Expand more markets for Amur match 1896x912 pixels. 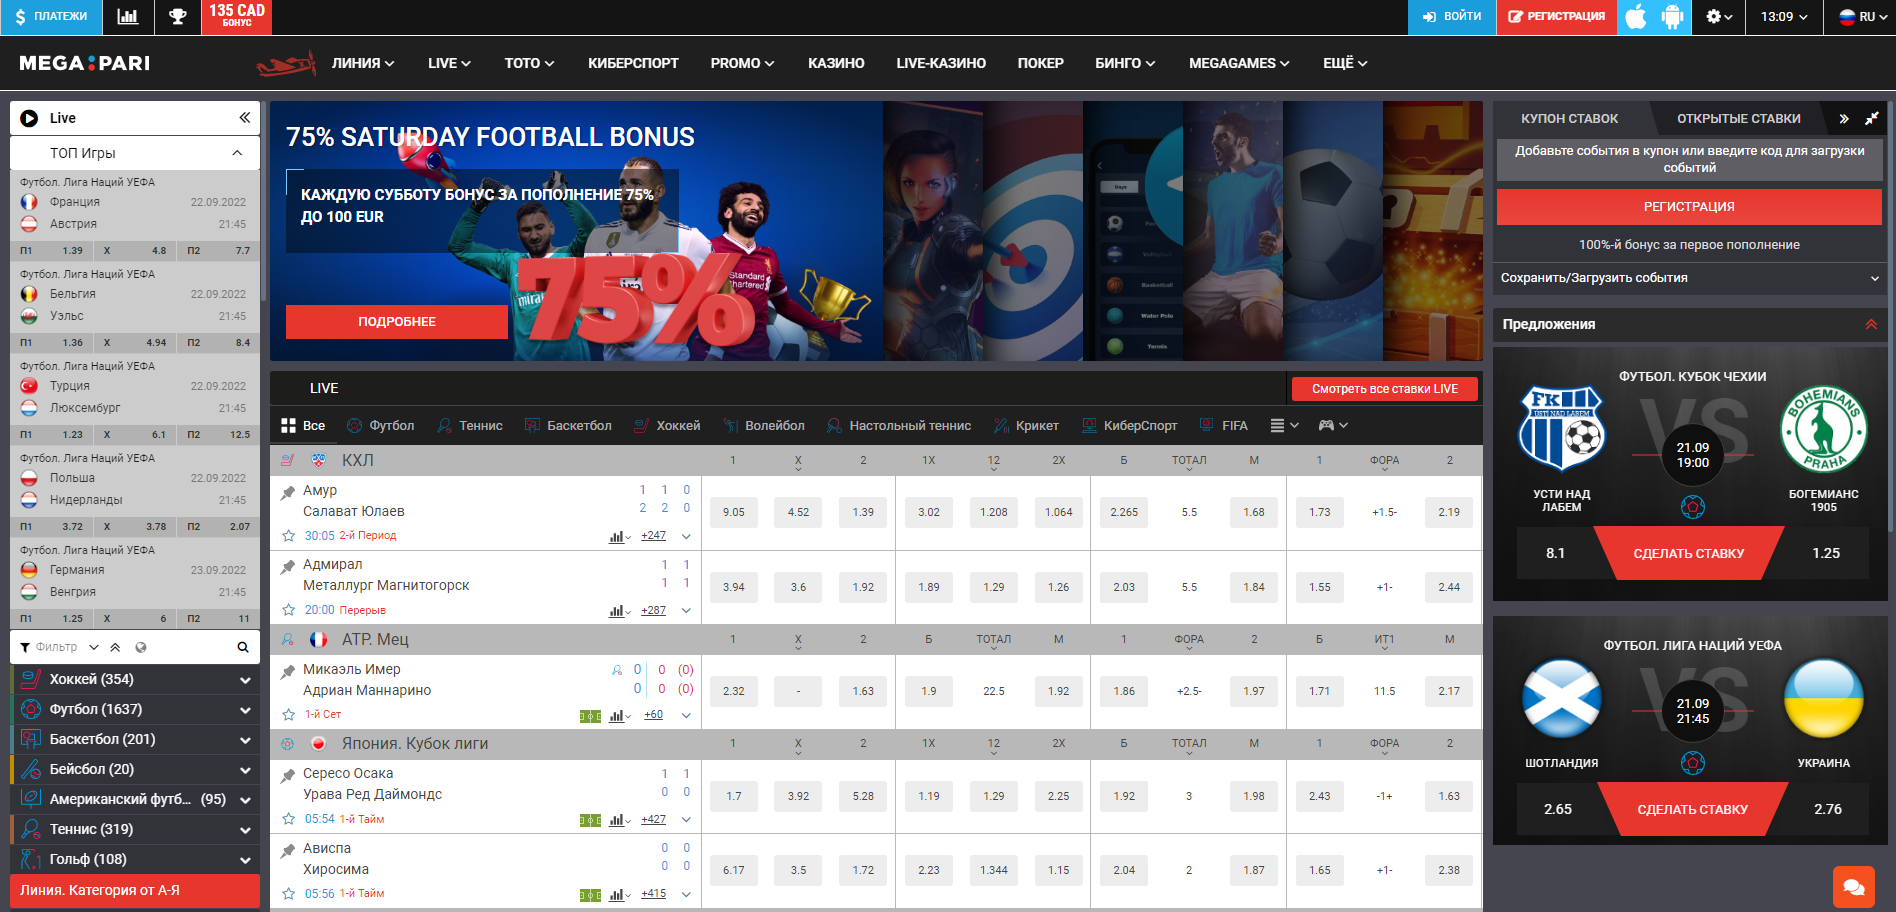tap(686, 536)
